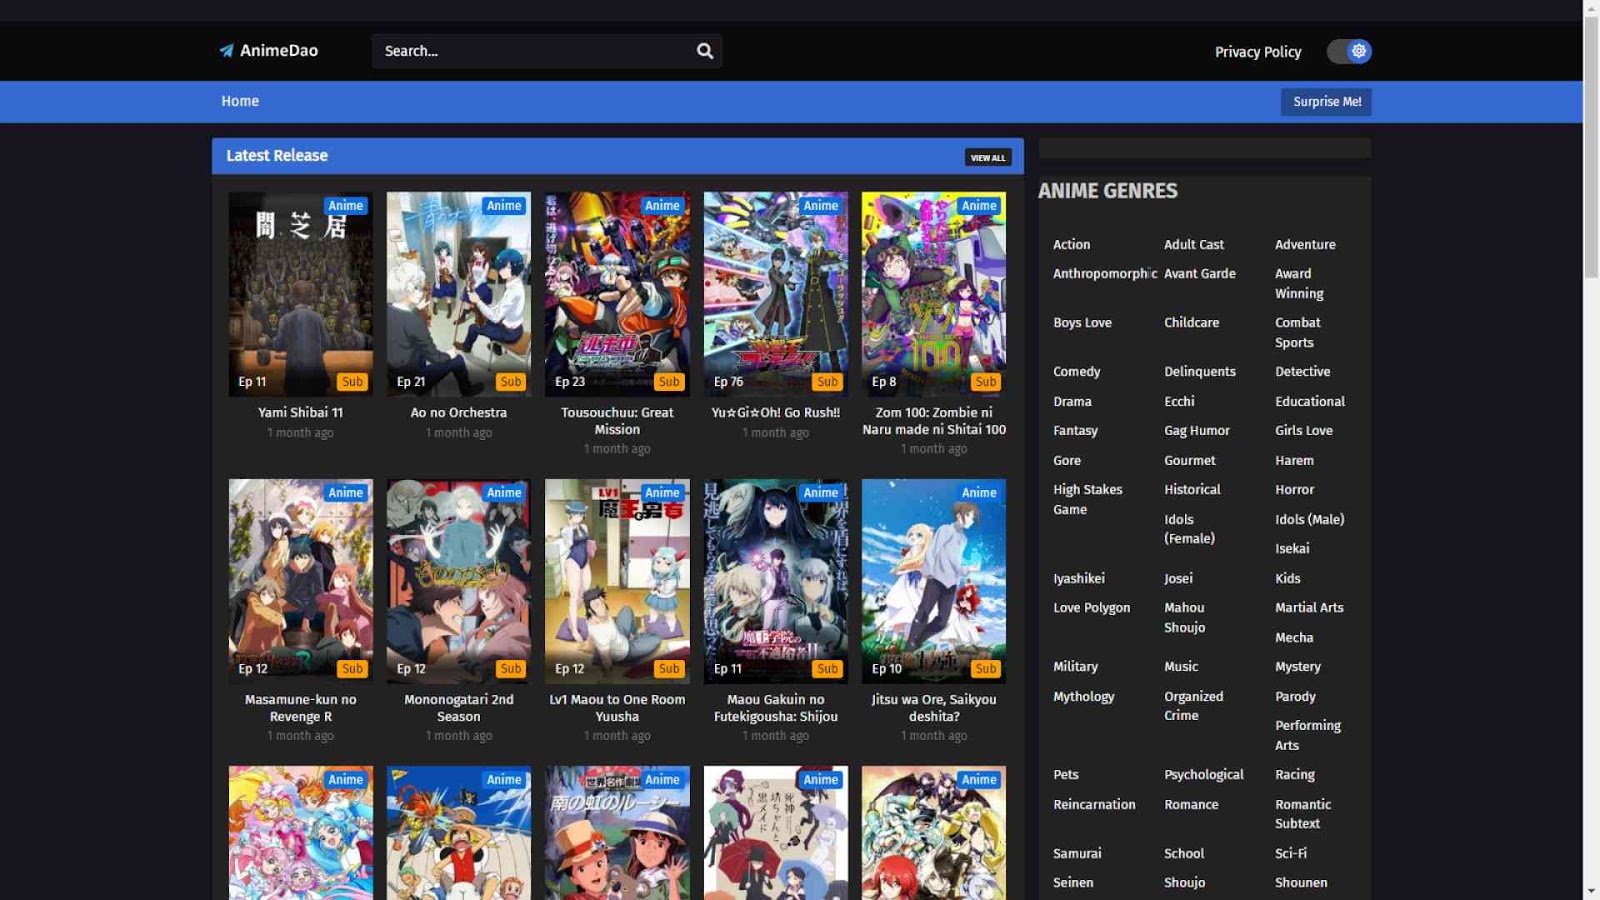Click the Sub badge on Masamune-kun no Revenge R

click(x=352, y=669)
